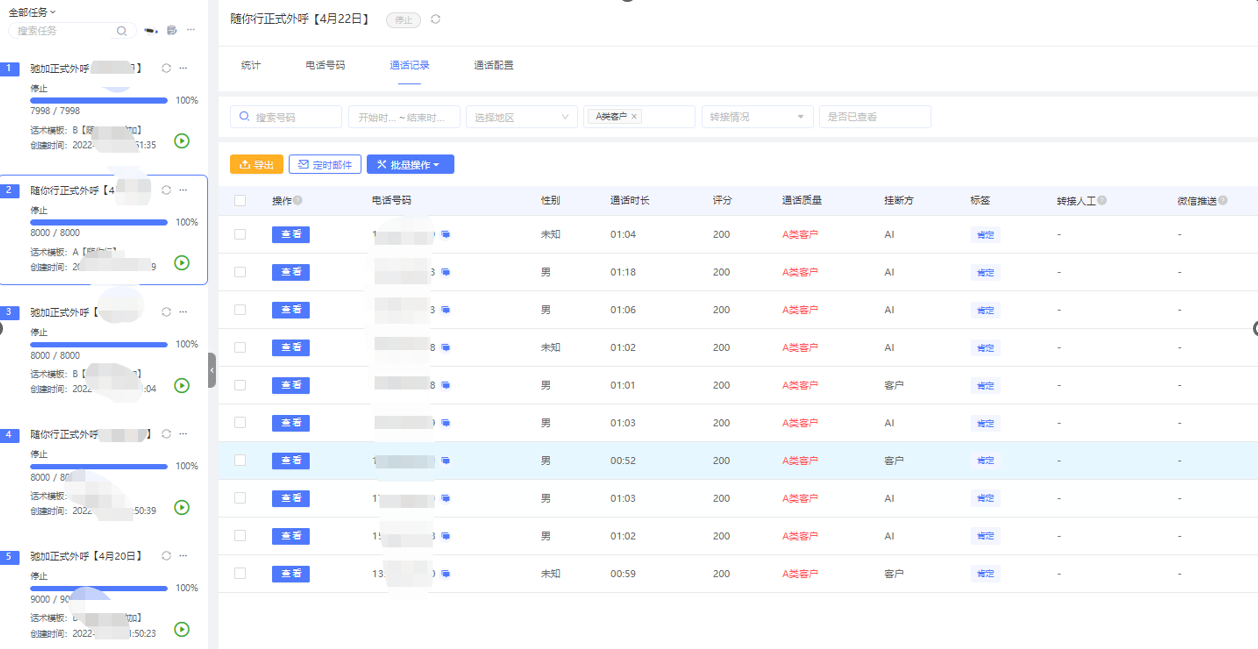Viewport: 1258px width, 649px height.
Task: Click the 定时邮件 button
Action: (325, 165)
